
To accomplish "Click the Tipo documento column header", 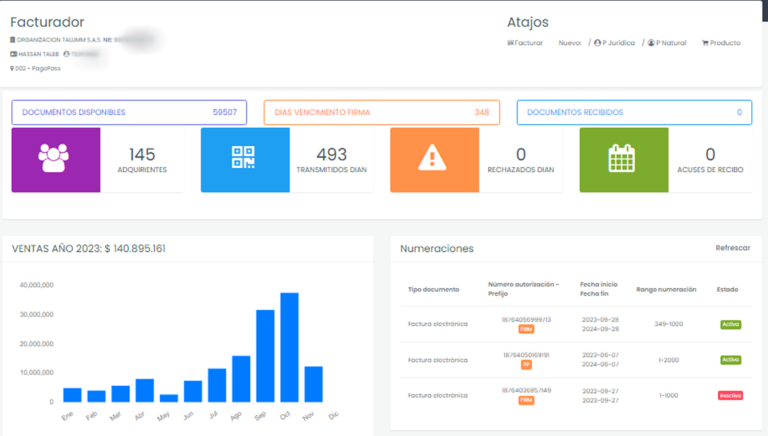I will point(433,289).
